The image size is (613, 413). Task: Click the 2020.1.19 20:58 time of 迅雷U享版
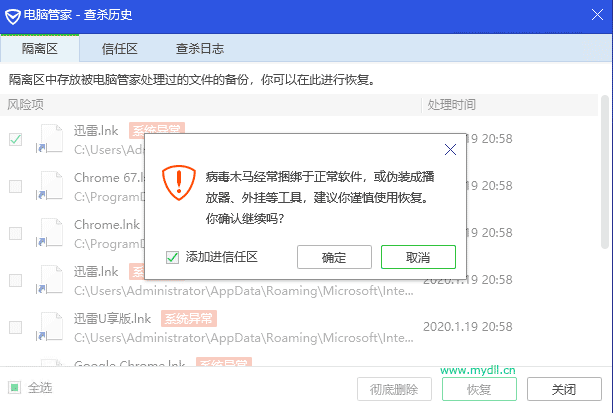point(468,327)
